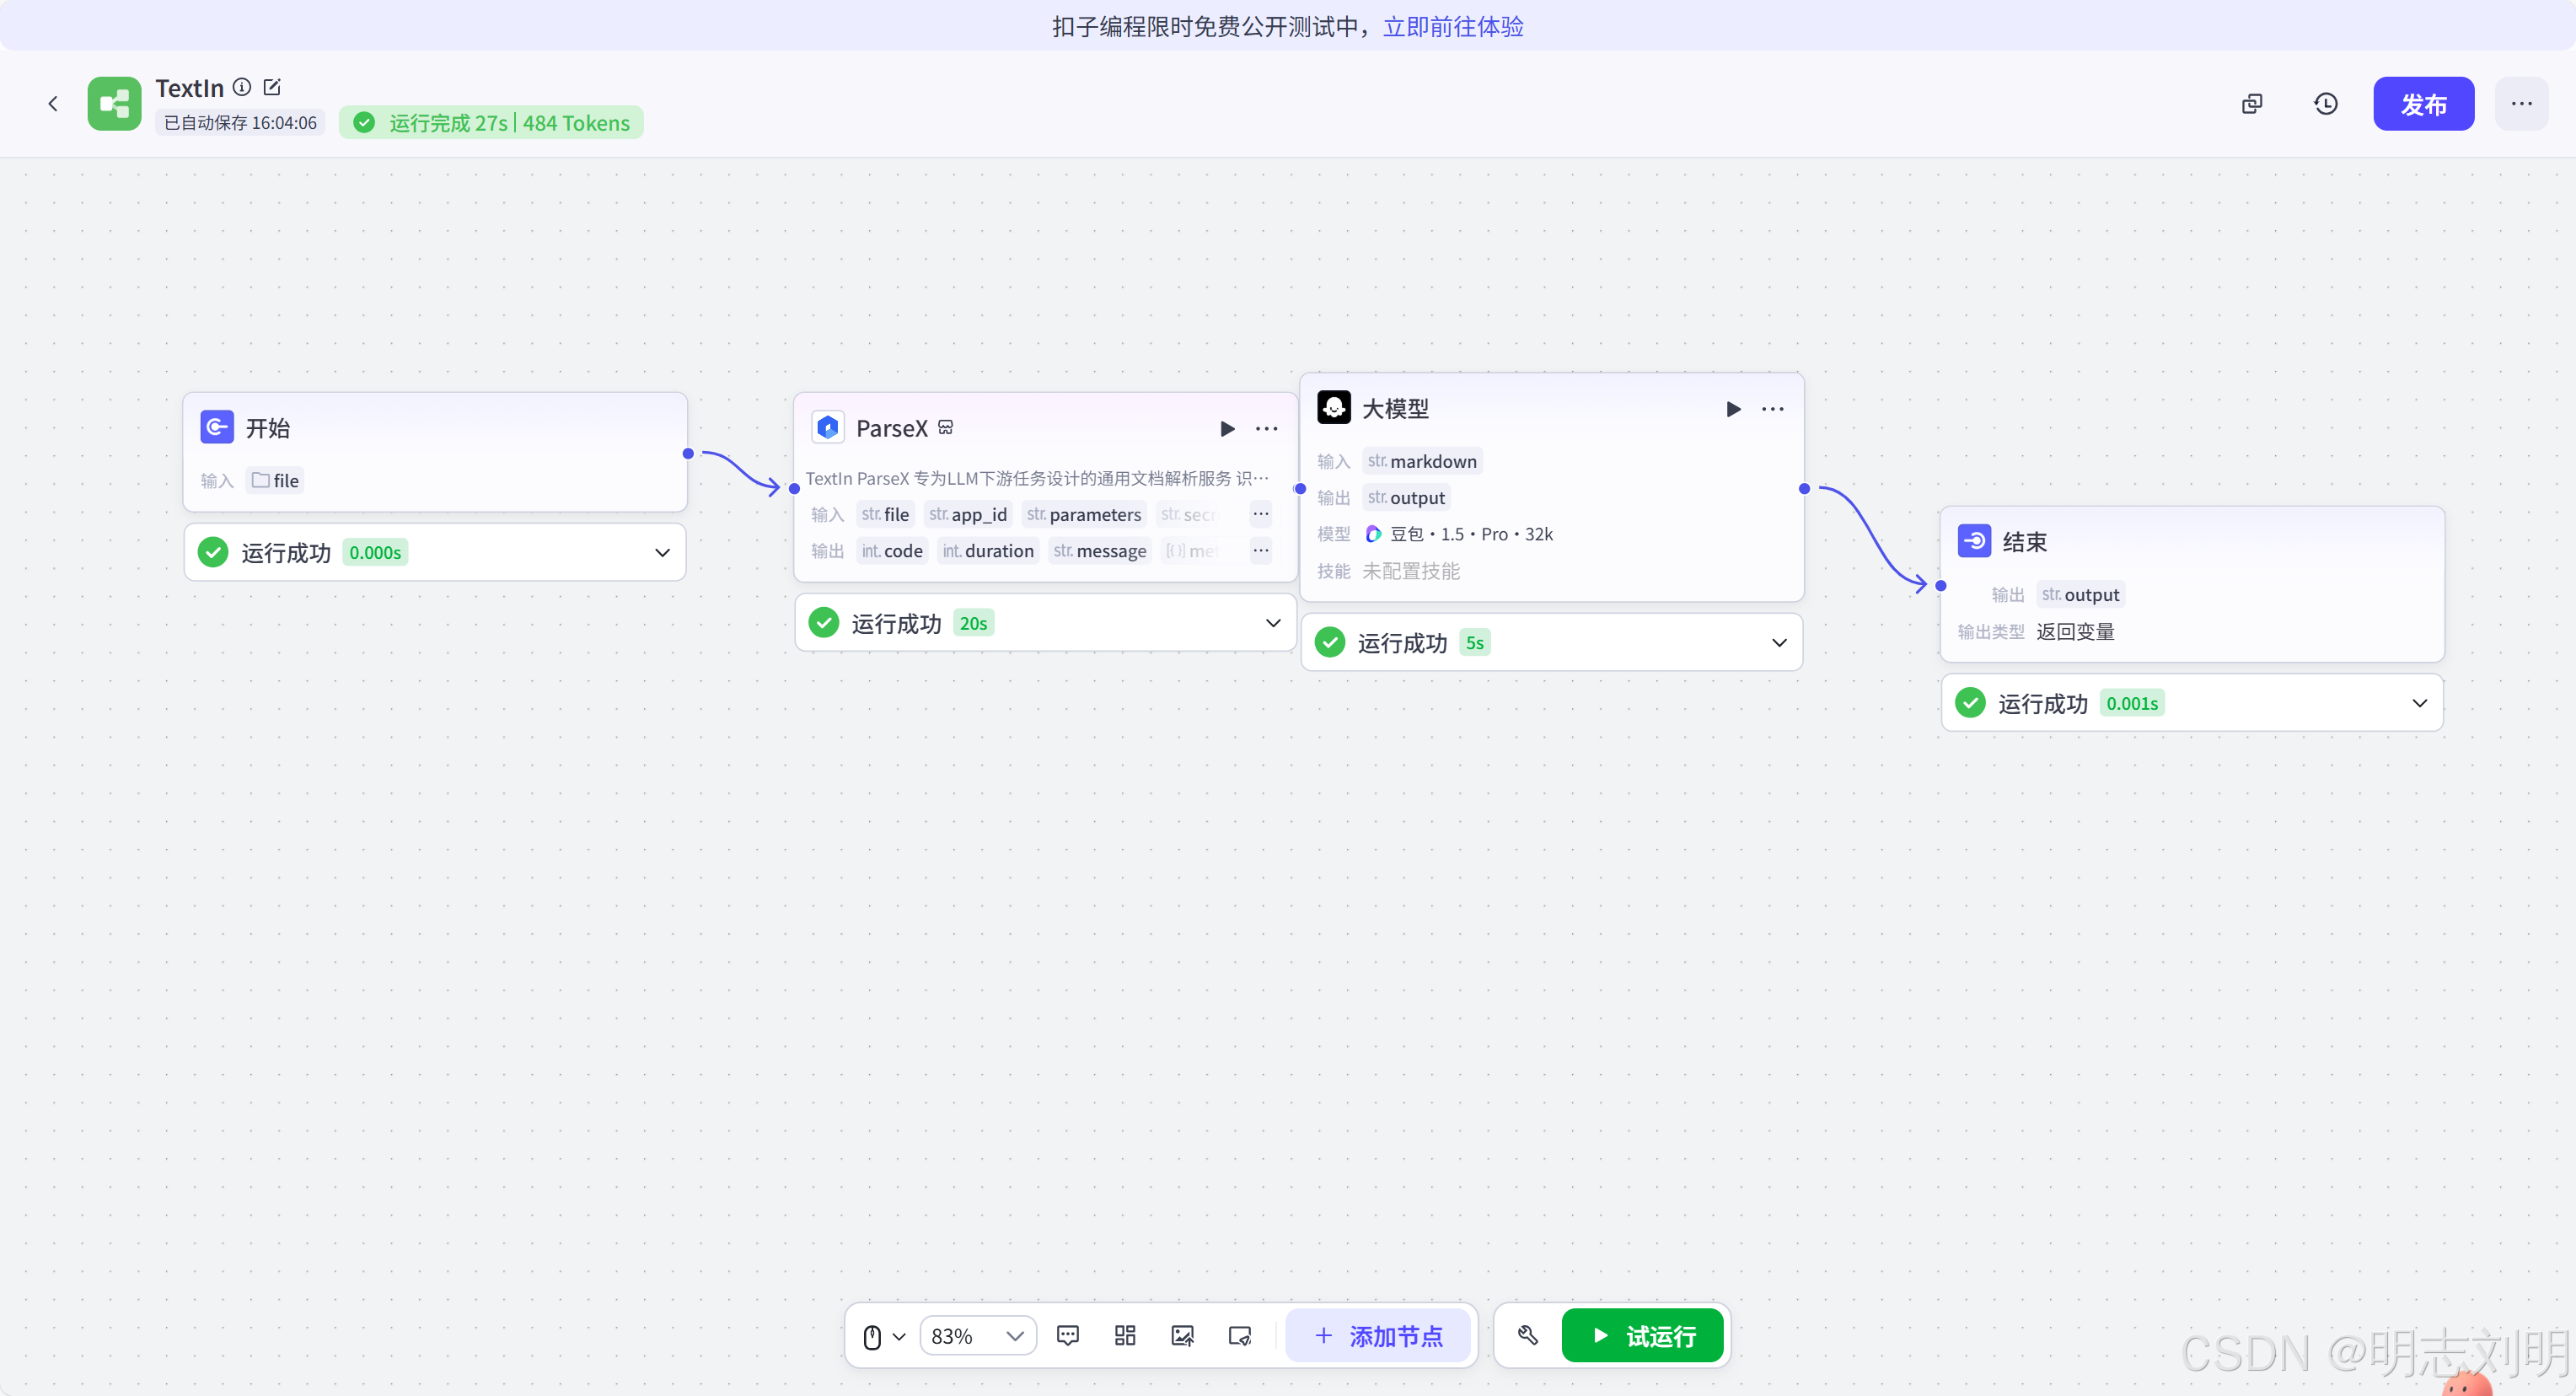2576x1396 pixels.
Task: Open workflow settings with the wrench icon
Action: 1527,1335
